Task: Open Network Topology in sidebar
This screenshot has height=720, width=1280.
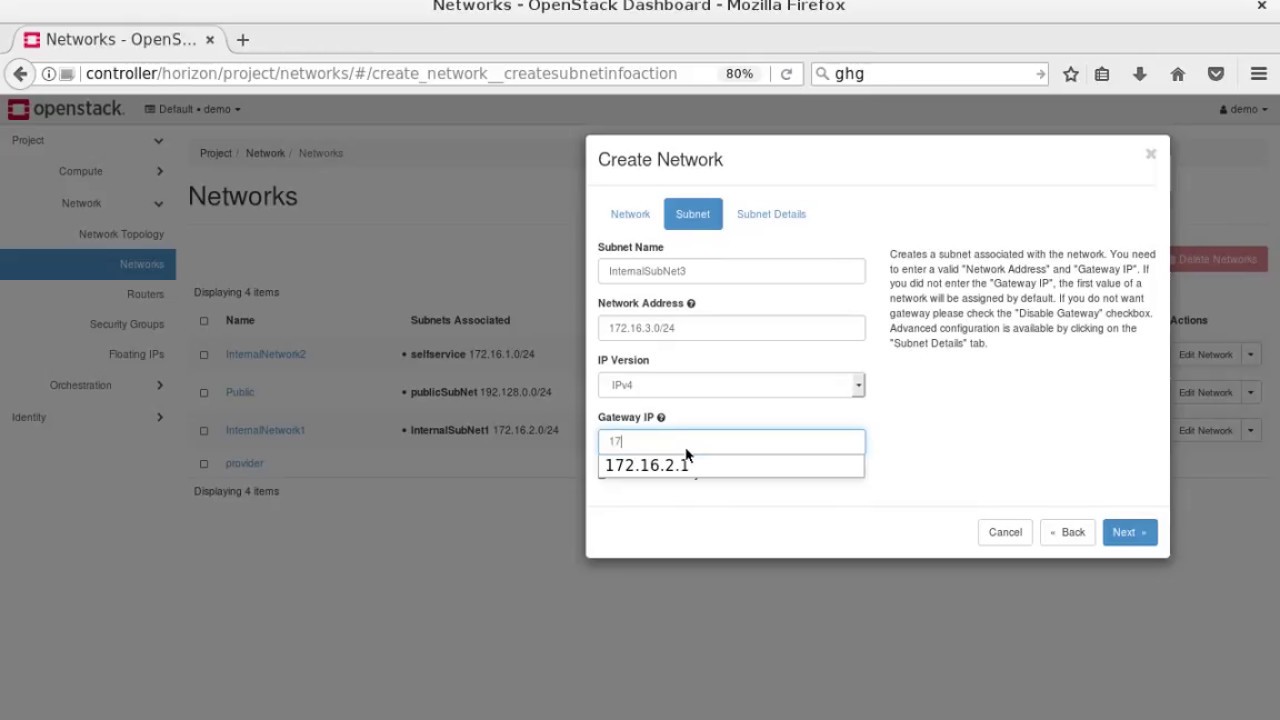Action: [121, 234]
